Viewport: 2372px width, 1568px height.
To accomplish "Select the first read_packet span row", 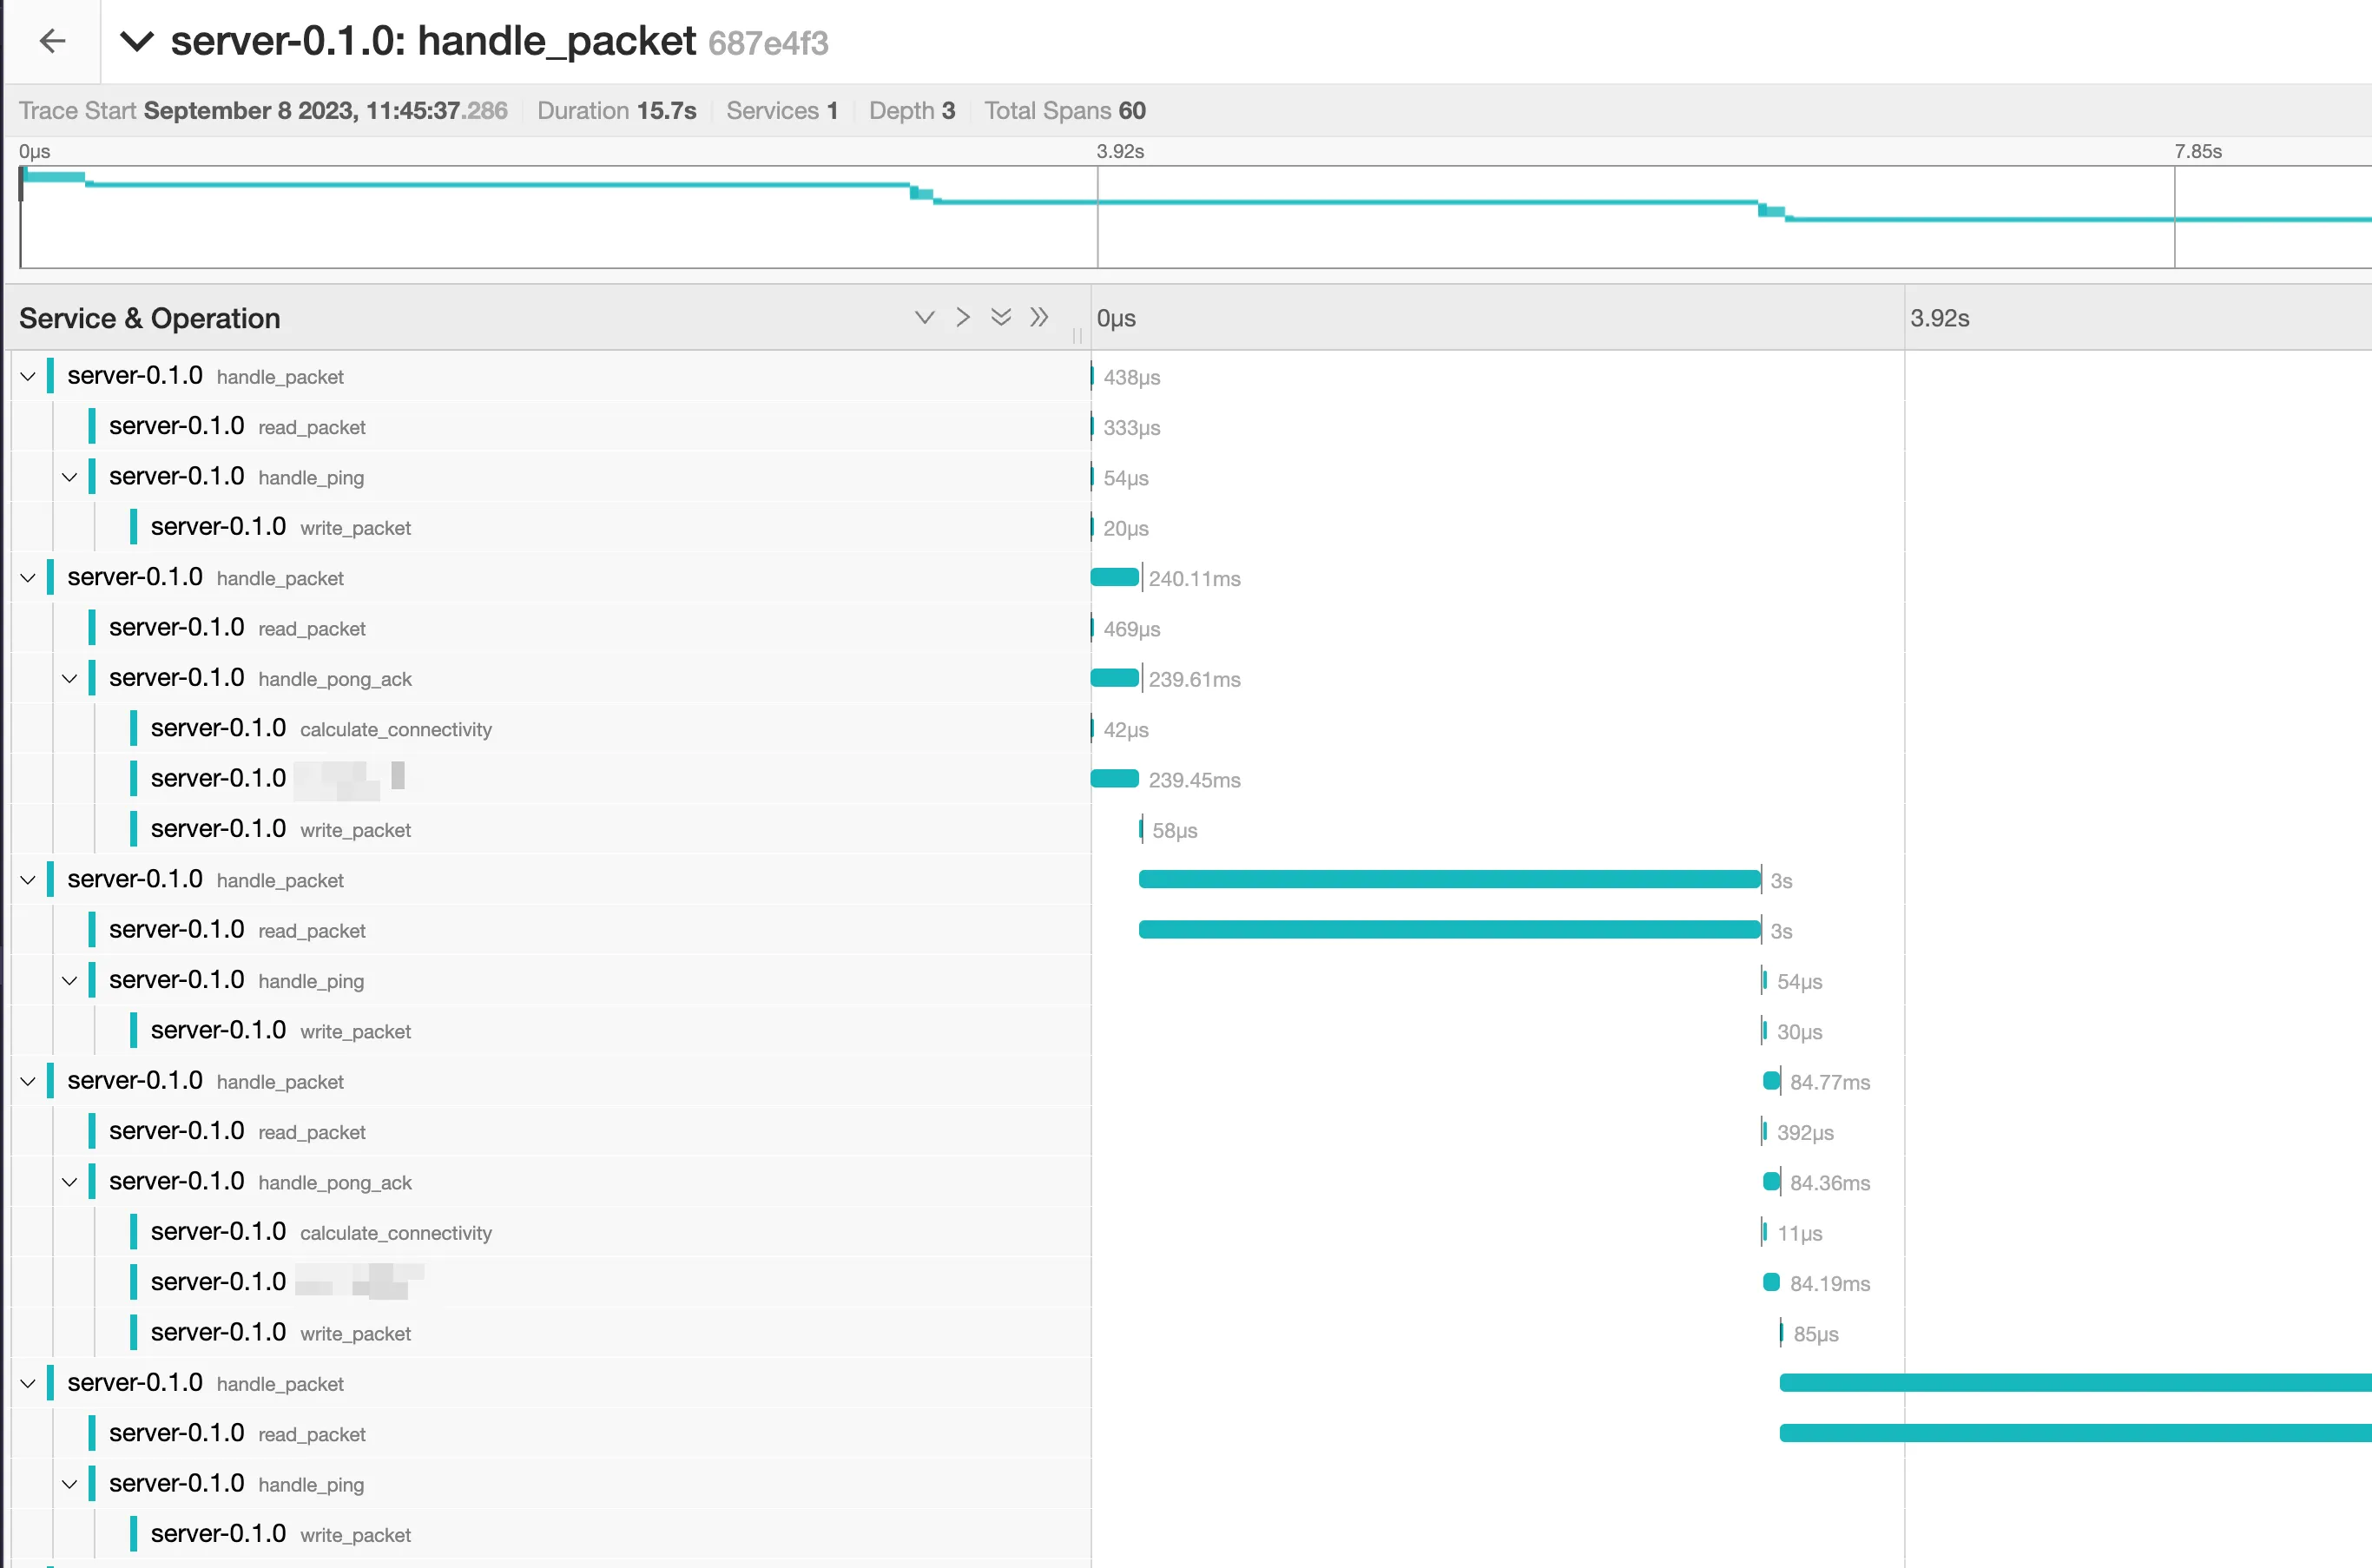I will [311, 427].
